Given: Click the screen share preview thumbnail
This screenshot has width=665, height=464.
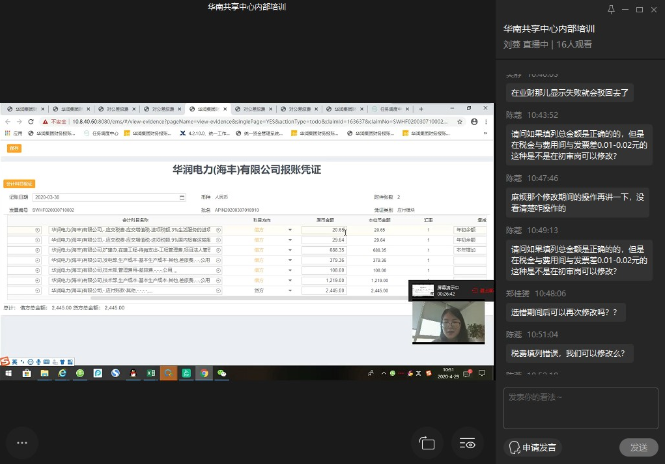Looking at the screenshot, I should [423, 291].
